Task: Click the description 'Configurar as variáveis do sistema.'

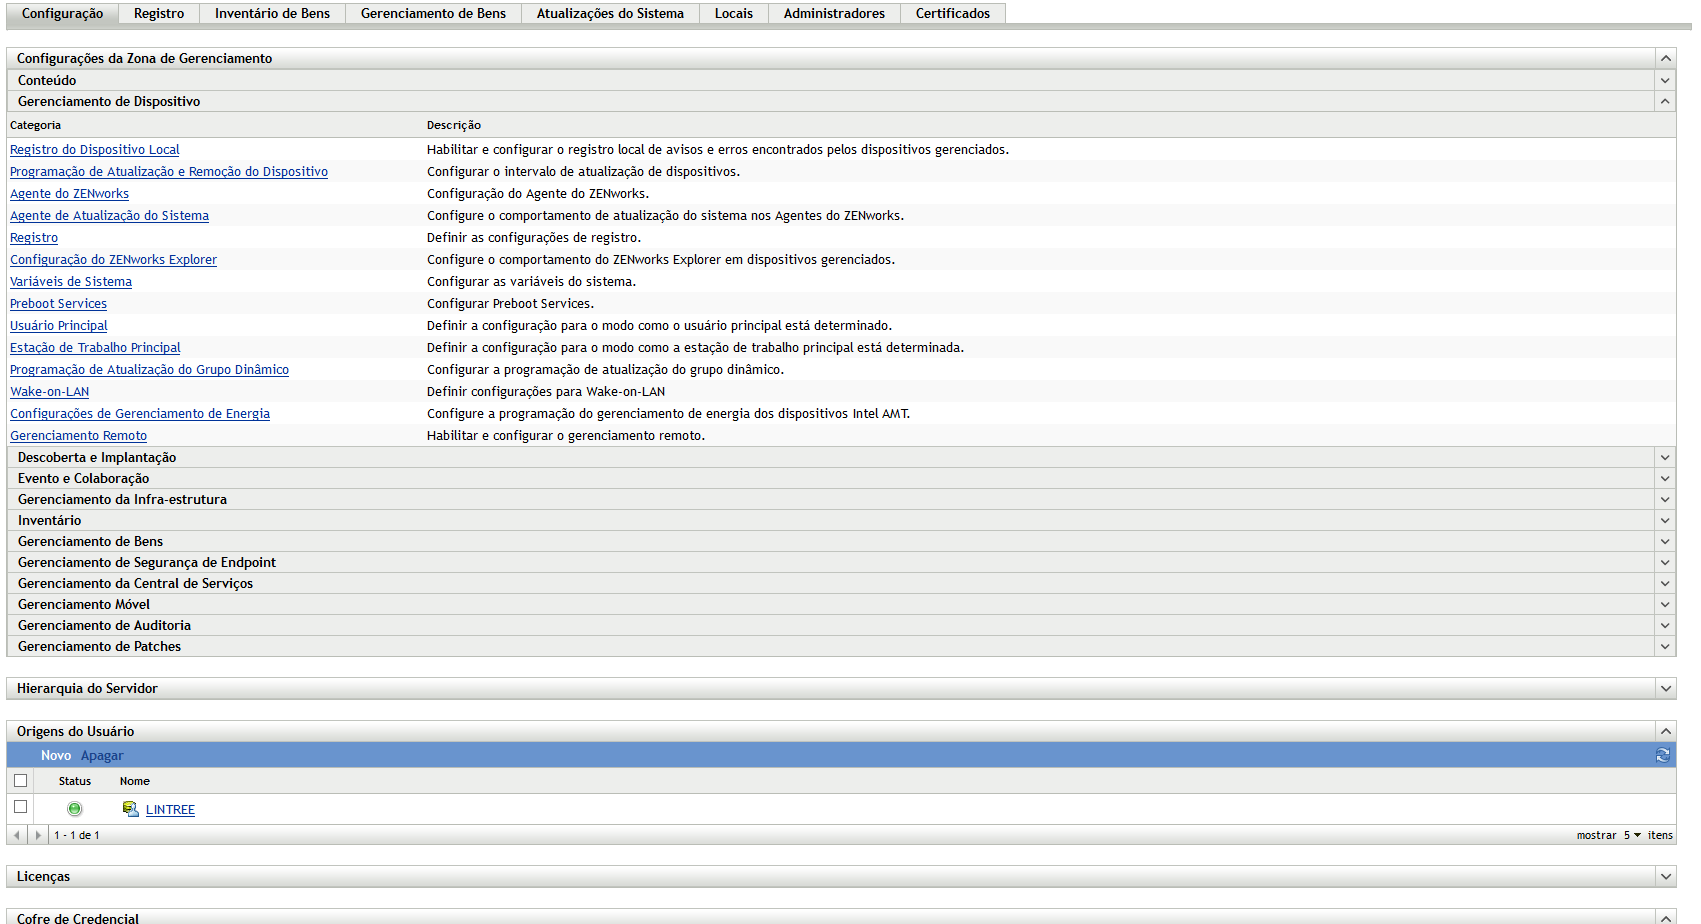Action: click(531, 282)
